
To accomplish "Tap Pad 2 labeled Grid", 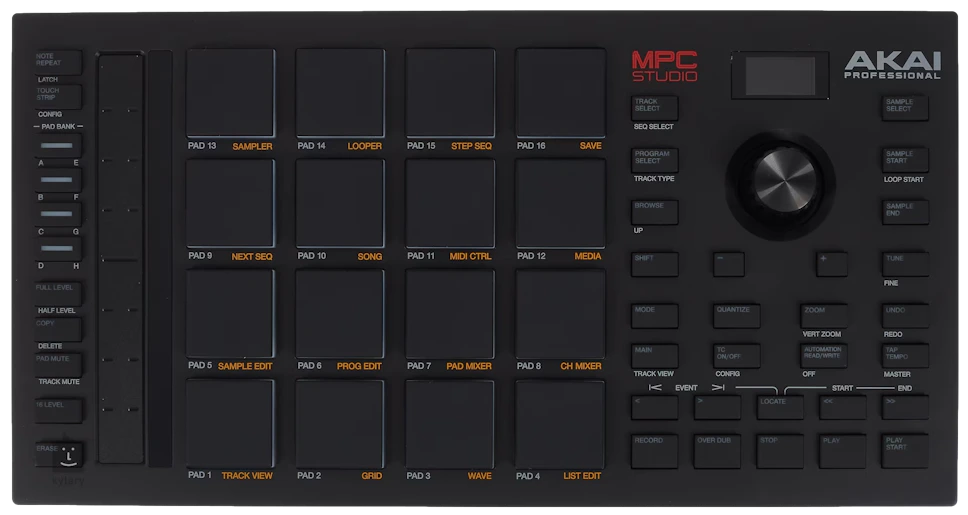I will (340, 424).
